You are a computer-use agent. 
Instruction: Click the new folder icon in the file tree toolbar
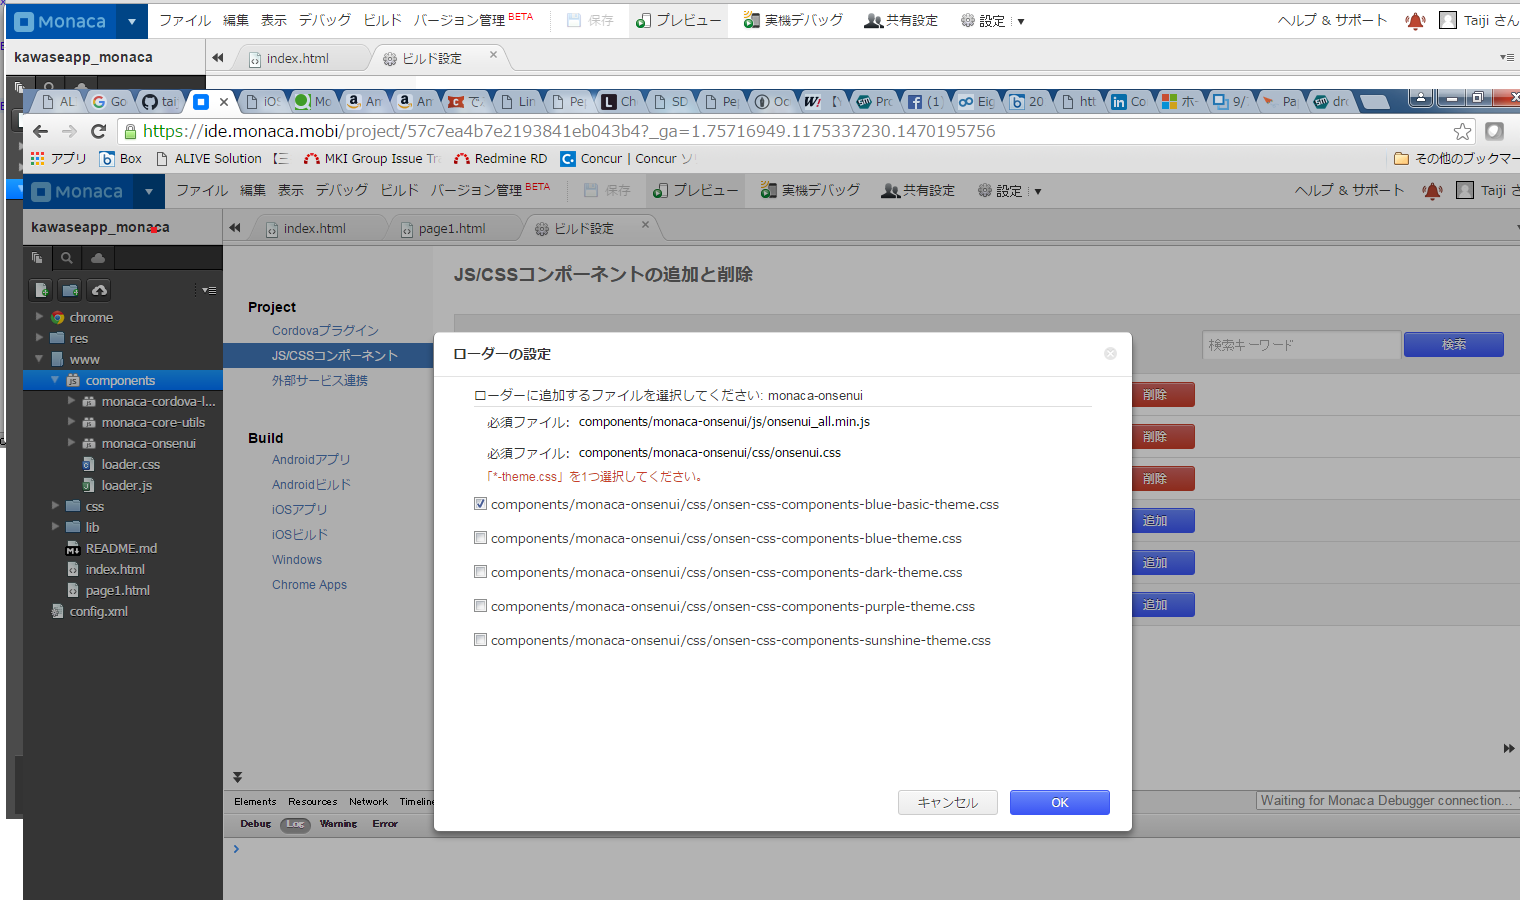pyautogui.click(x=70, y=290)
